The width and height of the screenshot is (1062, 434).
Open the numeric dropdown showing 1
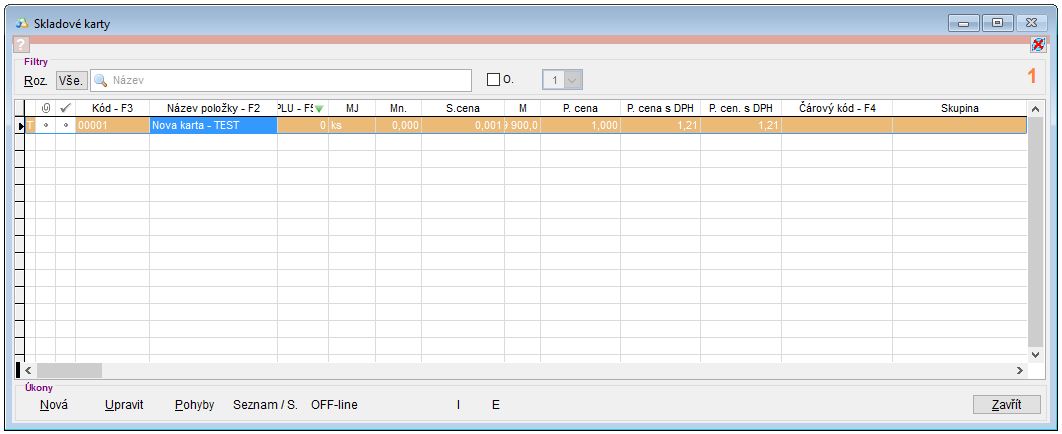pos(573,80)
